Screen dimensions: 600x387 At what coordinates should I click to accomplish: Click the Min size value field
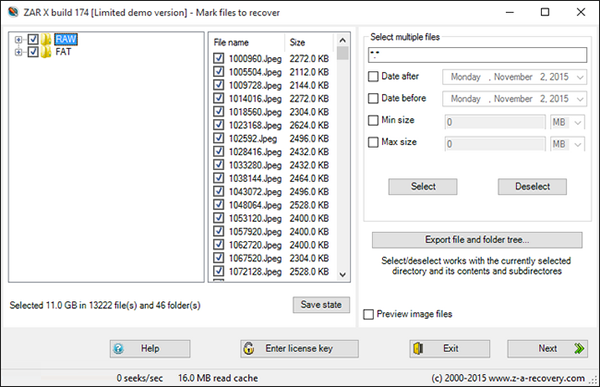click(495, 122)
